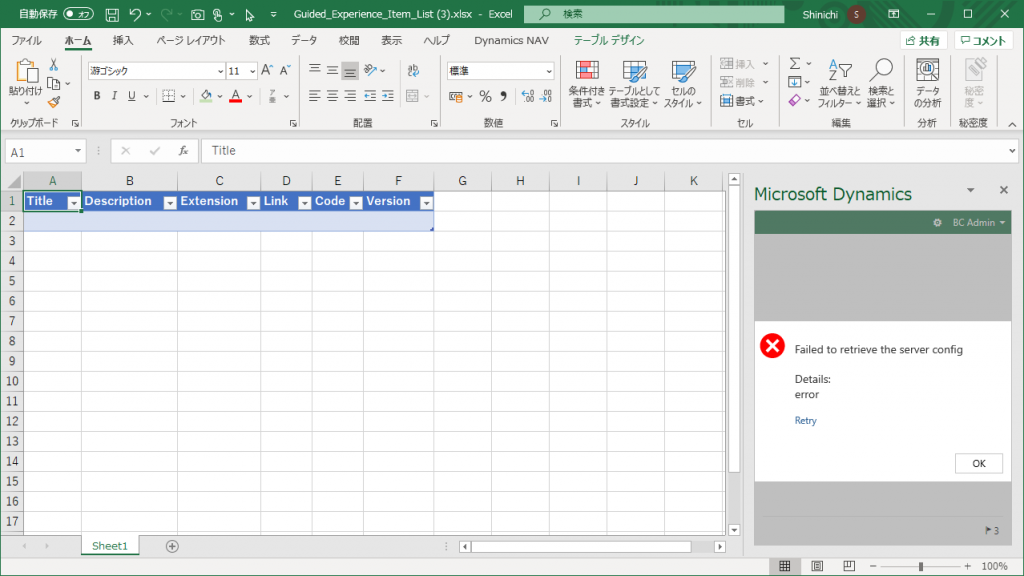Click the 共有 (Share) button
Screen dimensions: 1024x576
923,40
